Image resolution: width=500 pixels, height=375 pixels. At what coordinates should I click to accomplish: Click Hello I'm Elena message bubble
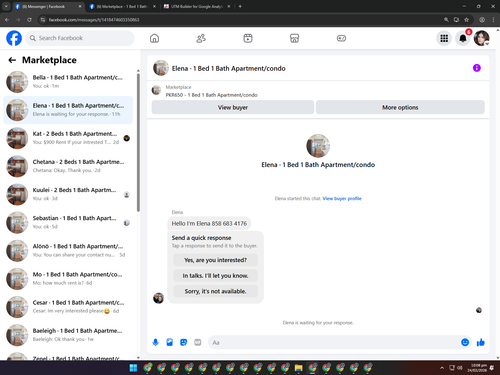209,223
